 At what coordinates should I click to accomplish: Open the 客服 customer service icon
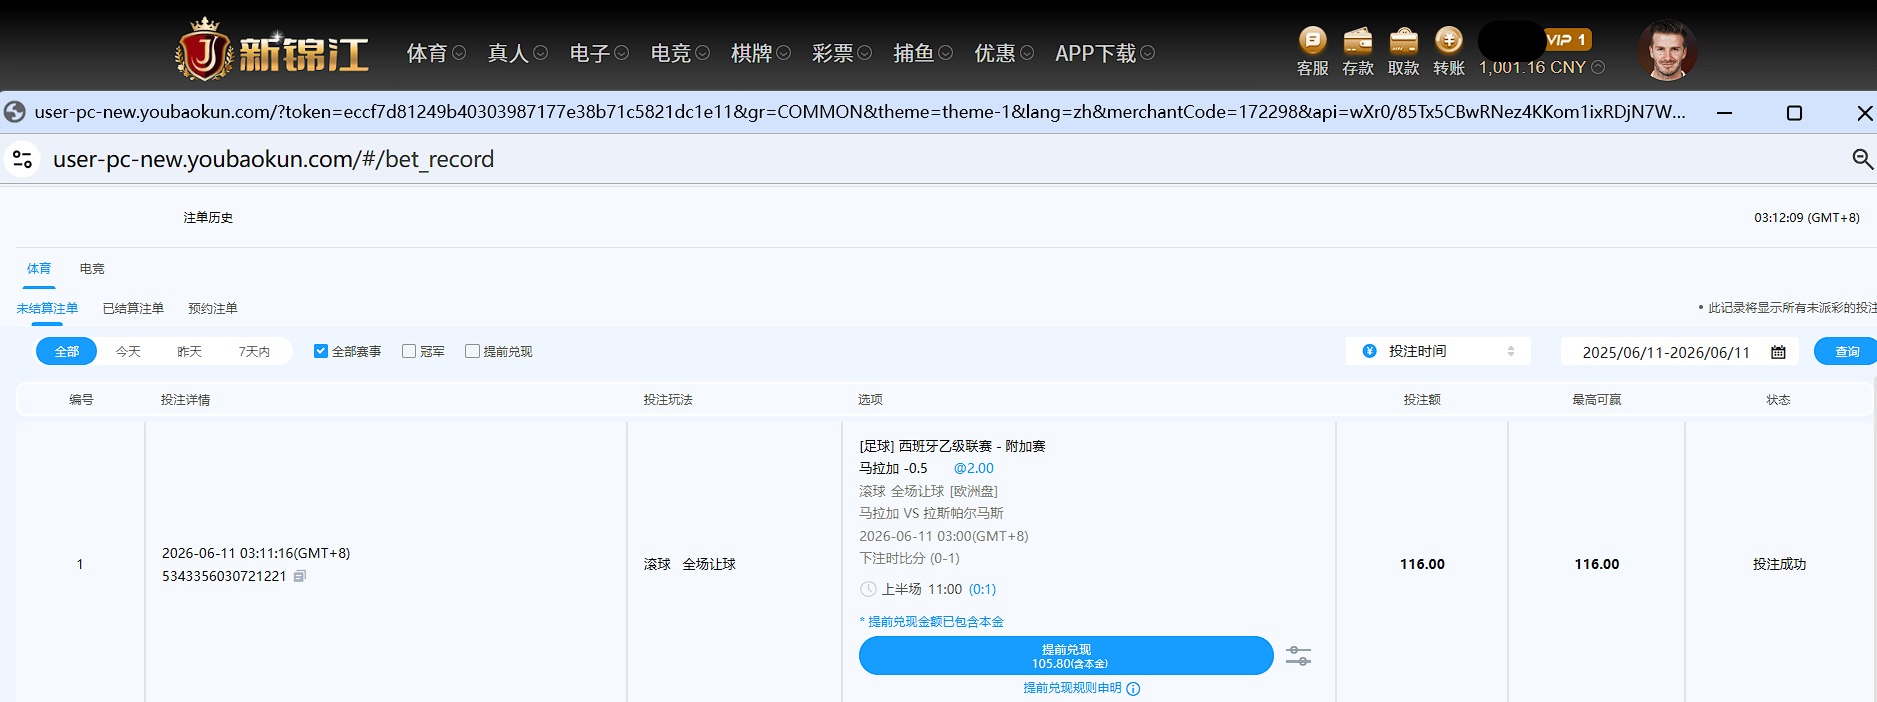coord(1312,41)
